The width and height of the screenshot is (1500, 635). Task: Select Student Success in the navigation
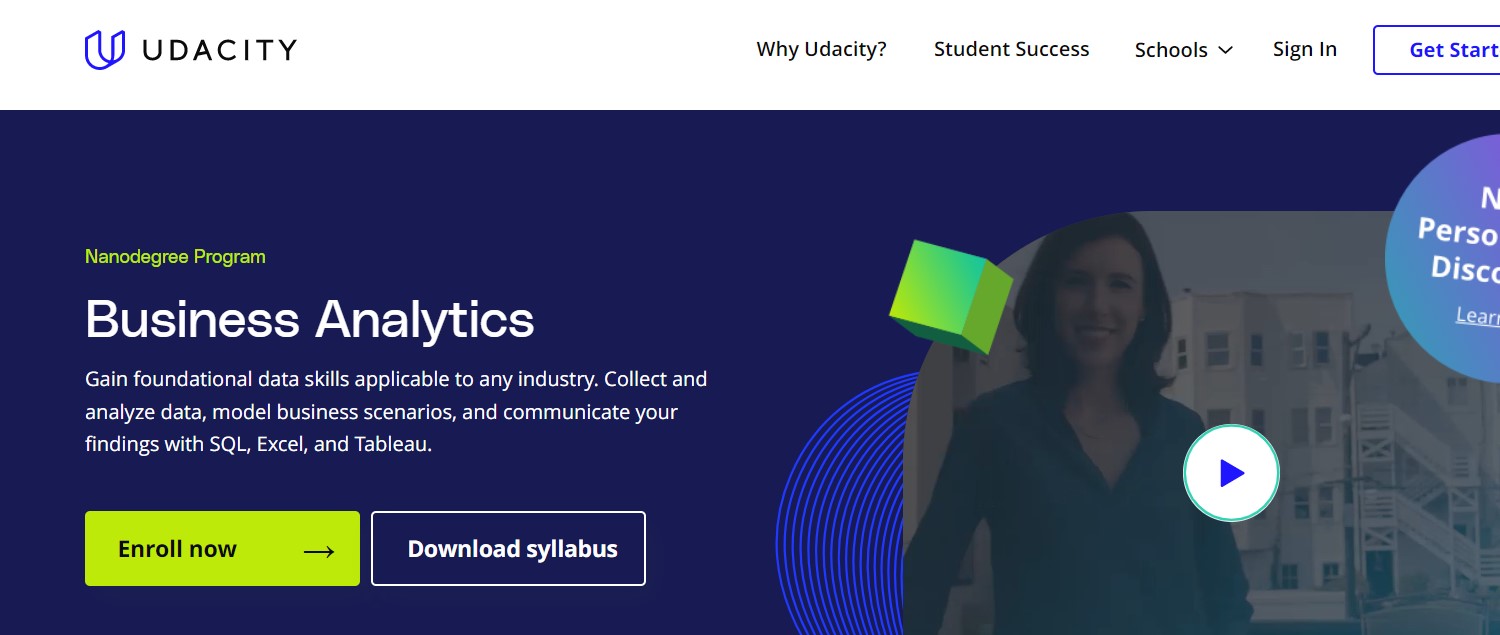tap(1011, 49)
